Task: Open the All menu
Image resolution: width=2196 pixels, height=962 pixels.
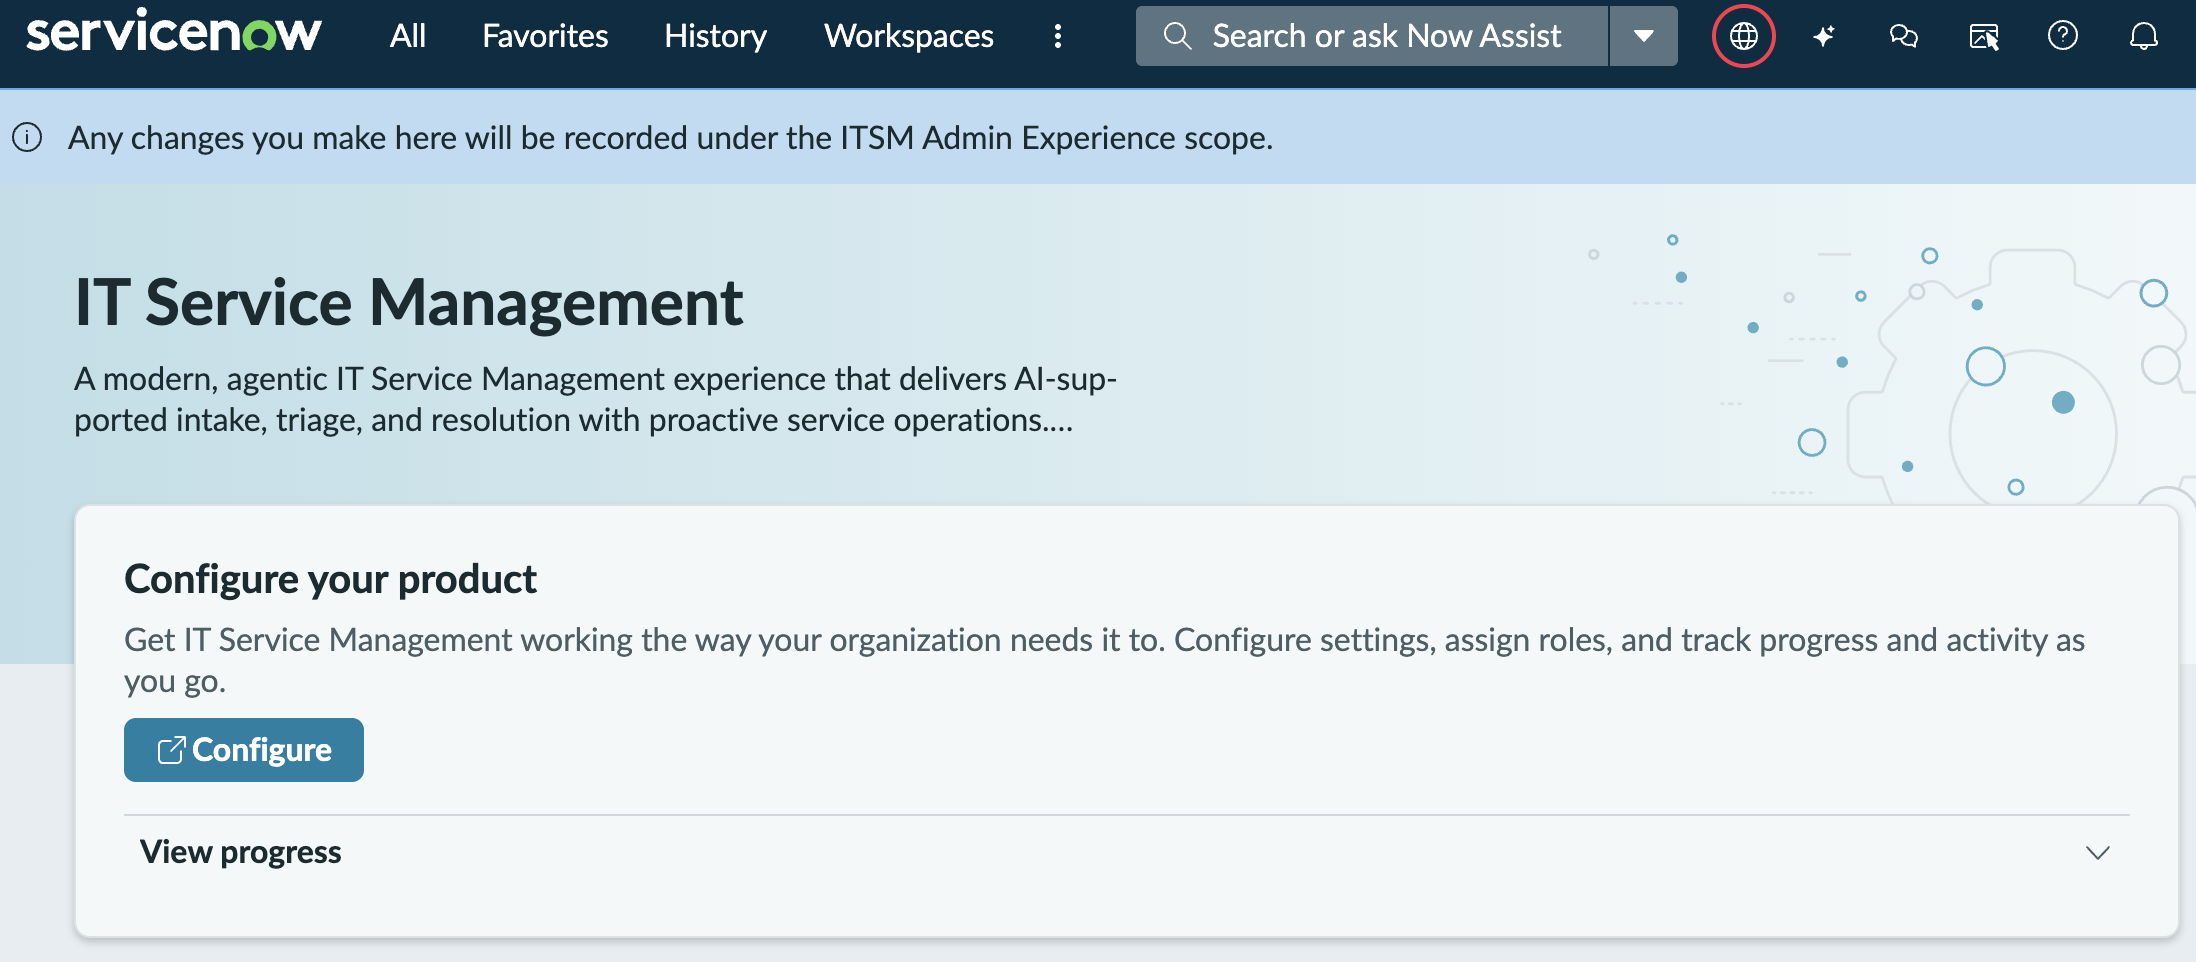Action: 408,36
